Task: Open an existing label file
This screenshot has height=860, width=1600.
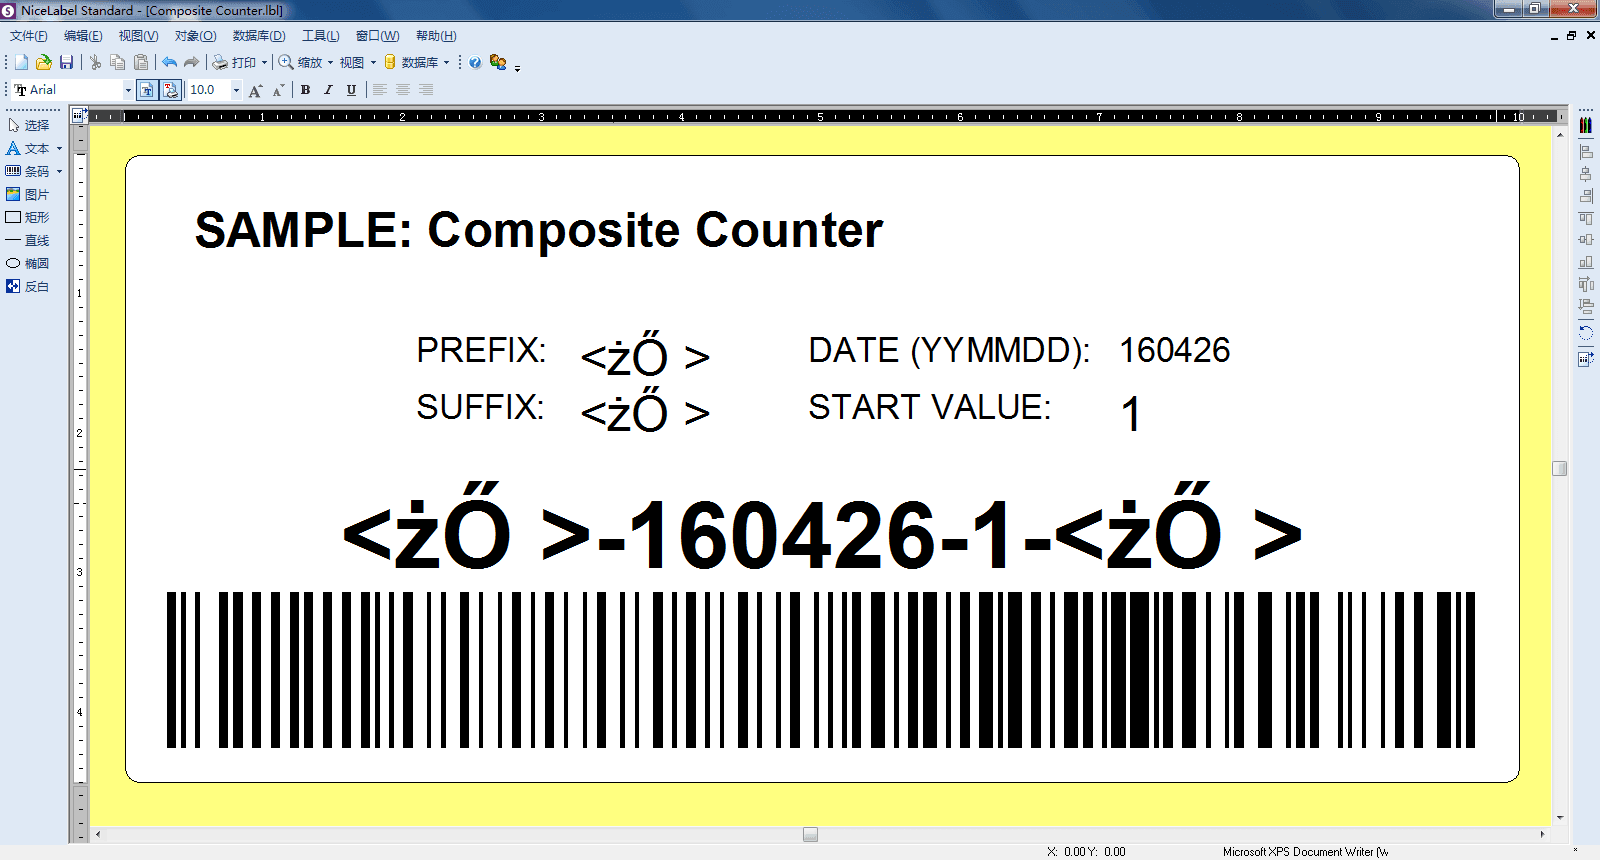Action: coord(43,62)
